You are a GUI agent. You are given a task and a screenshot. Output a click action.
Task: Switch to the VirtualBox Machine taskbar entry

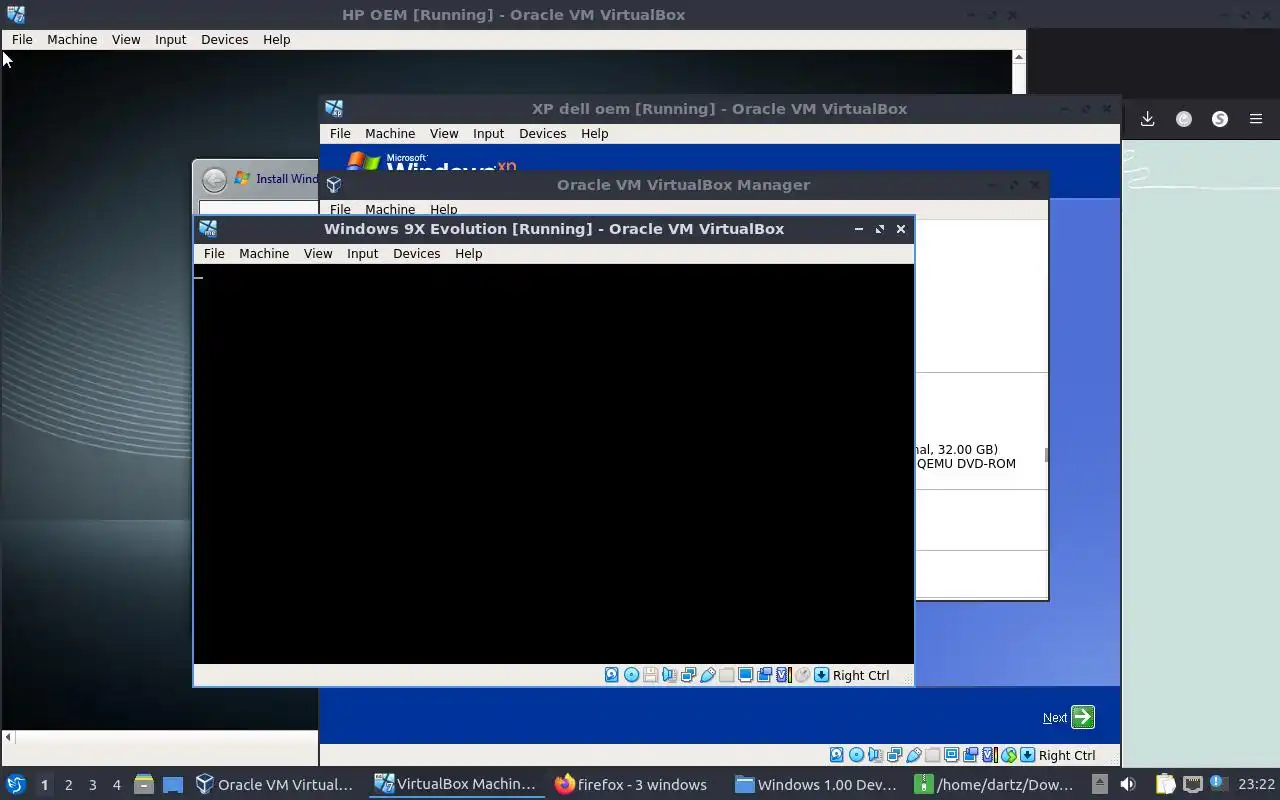point(457,784)
